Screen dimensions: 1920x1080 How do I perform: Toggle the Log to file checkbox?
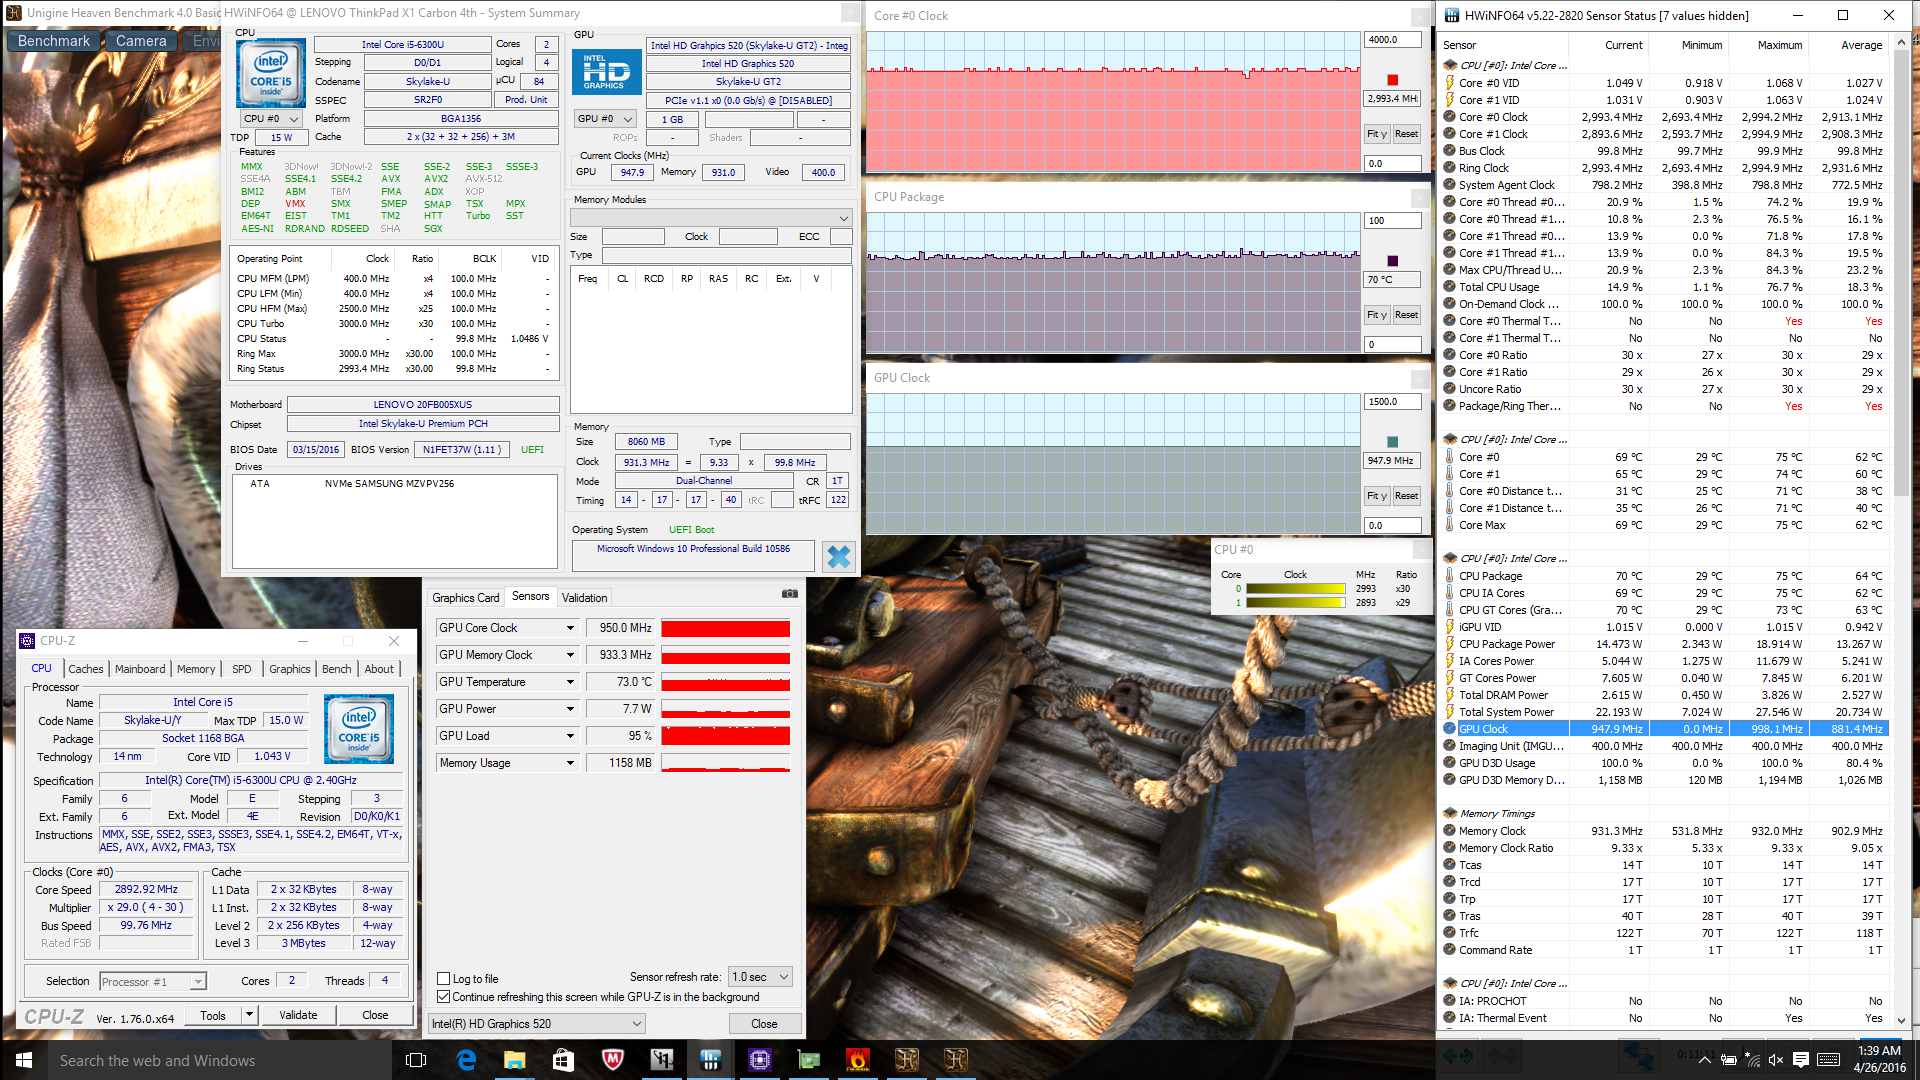pos(443,979)
